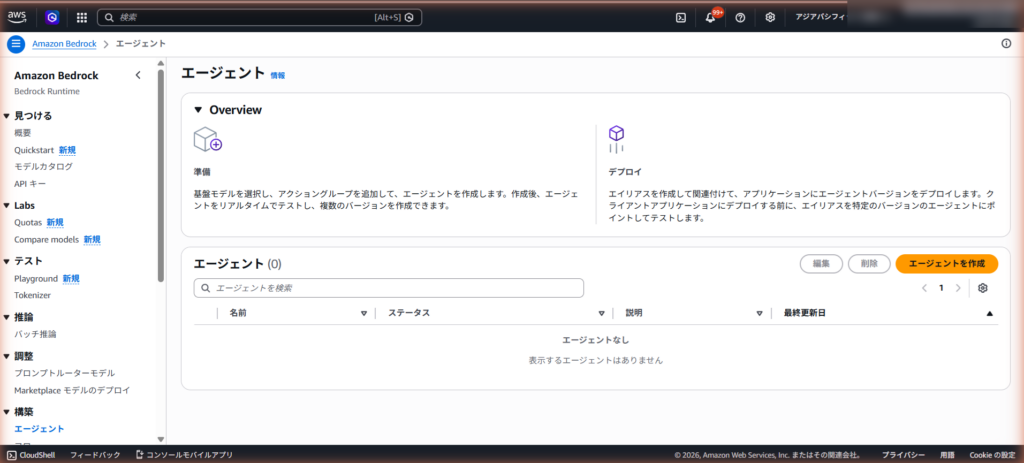Click the Amazon Bedrock breadcrumb link
Viewport: 1024px width, 463px height.
64,44
